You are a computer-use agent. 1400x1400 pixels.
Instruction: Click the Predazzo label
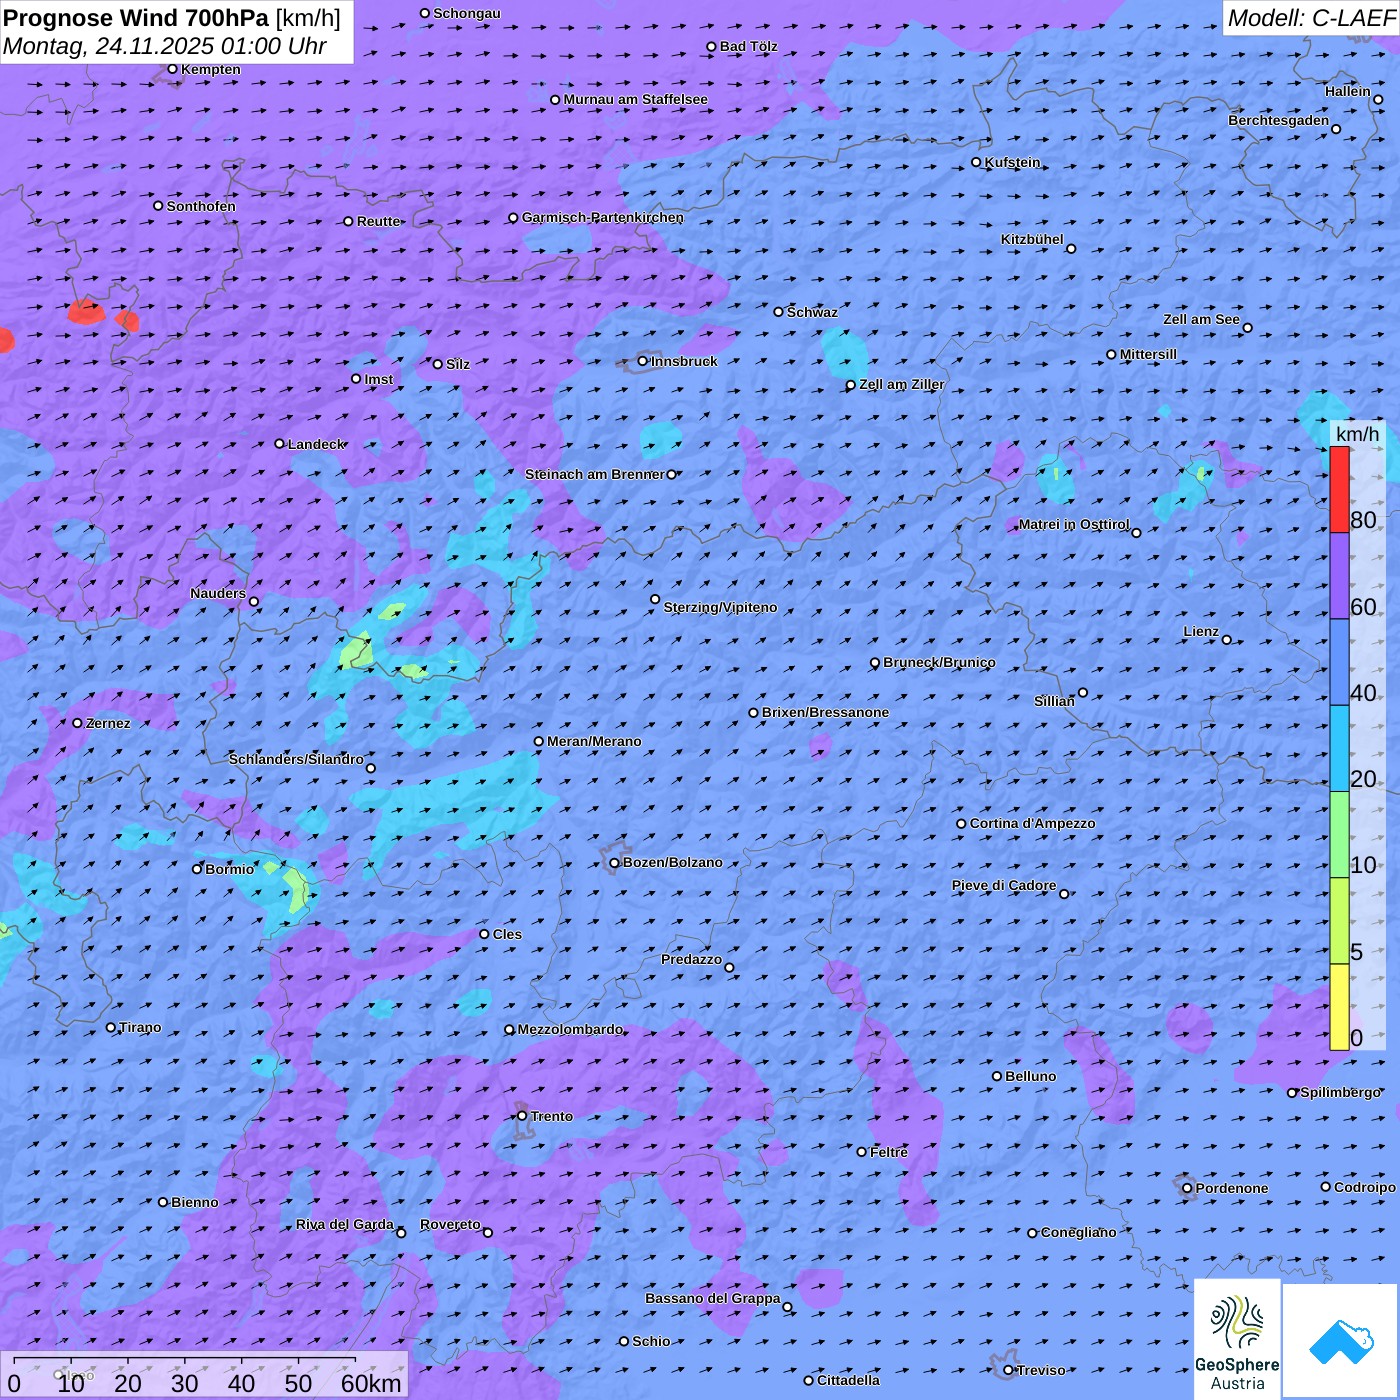691,959
